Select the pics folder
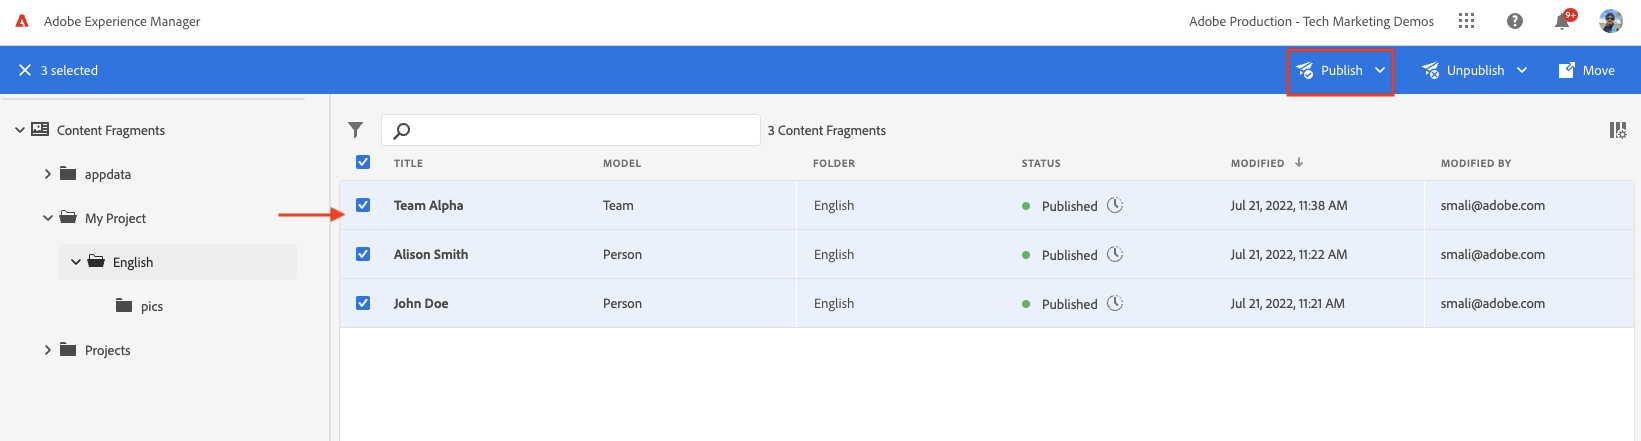This screenshot has width=1641, height=441. click(152, 306)
